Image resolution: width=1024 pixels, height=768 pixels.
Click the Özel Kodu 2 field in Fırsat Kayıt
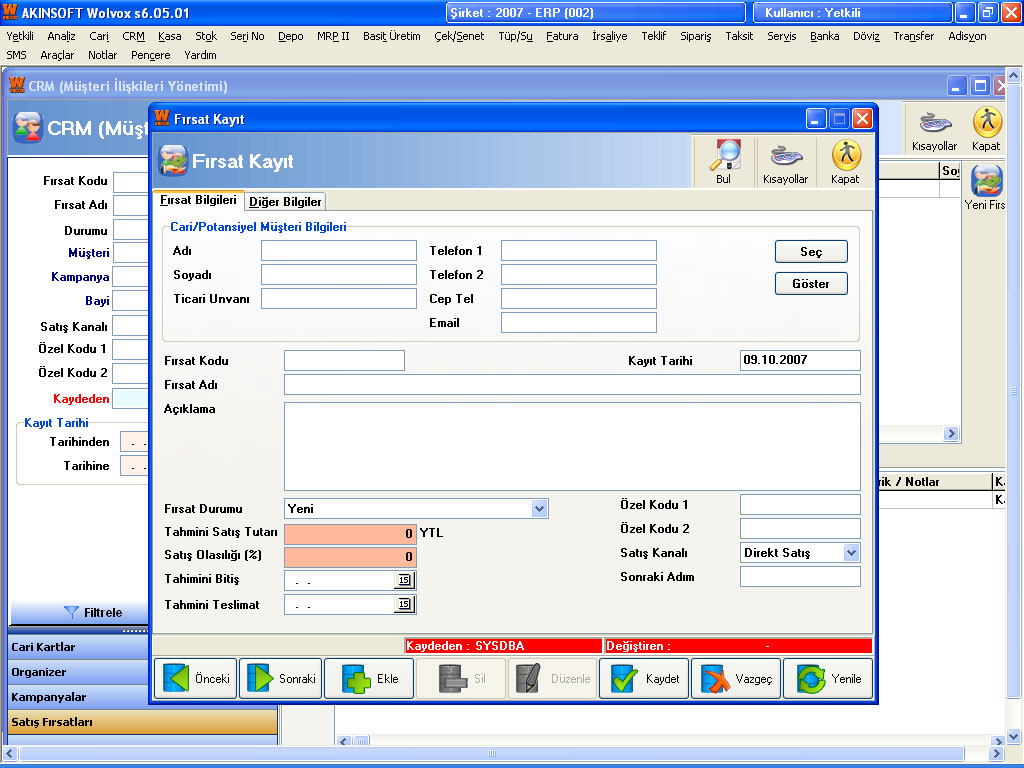[800, 529]
